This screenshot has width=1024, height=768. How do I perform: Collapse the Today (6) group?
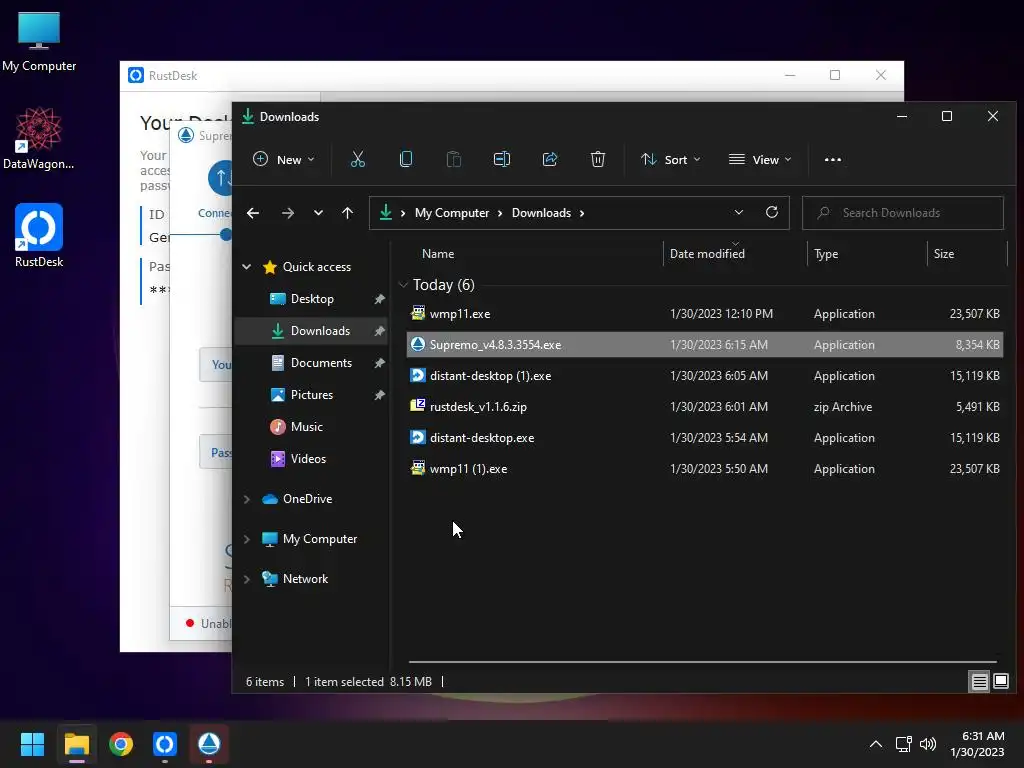coord(403,285)
